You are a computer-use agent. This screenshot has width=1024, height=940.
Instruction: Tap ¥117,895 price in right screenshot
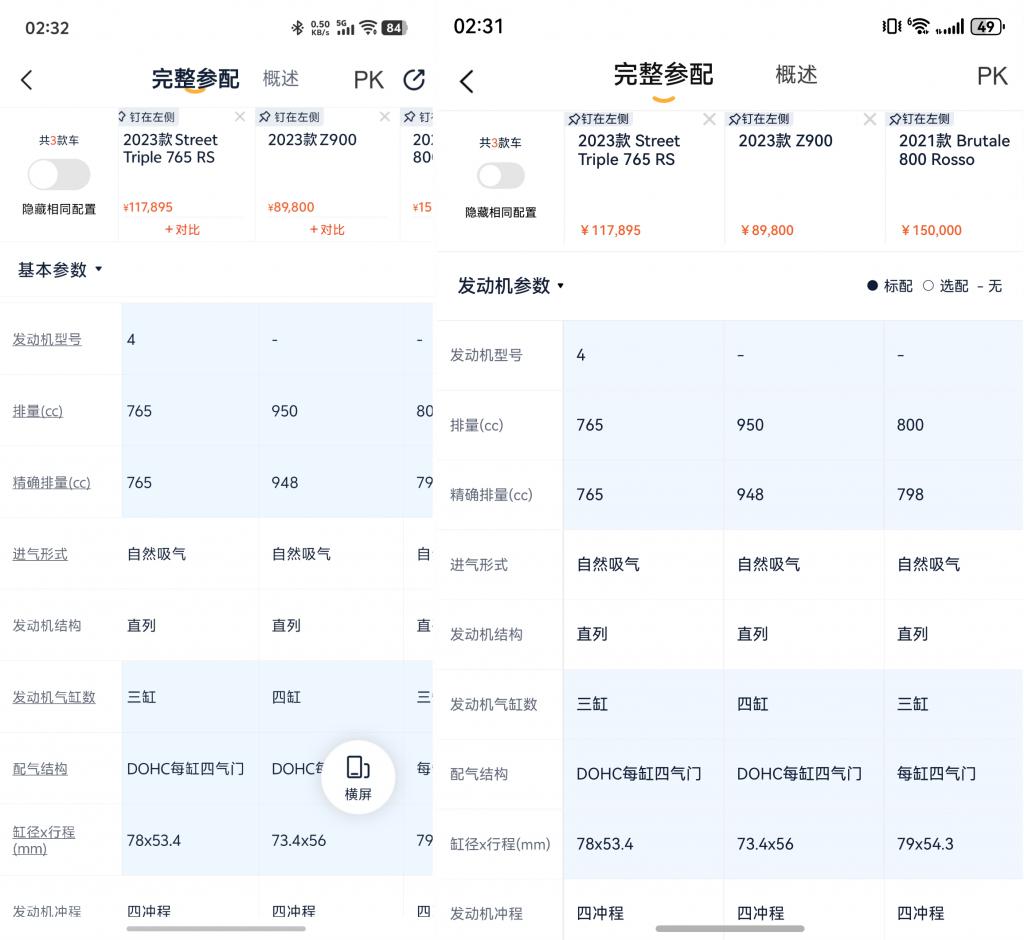point(611,230)
